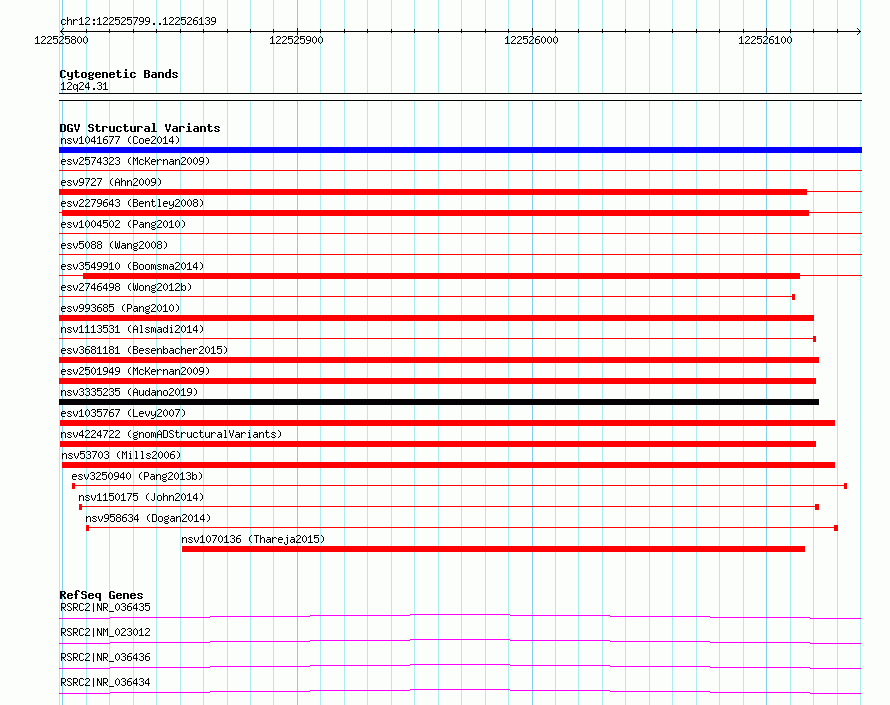Click the 122526100 ruler position
The image size is (890, 705).
tap(765, 40)
